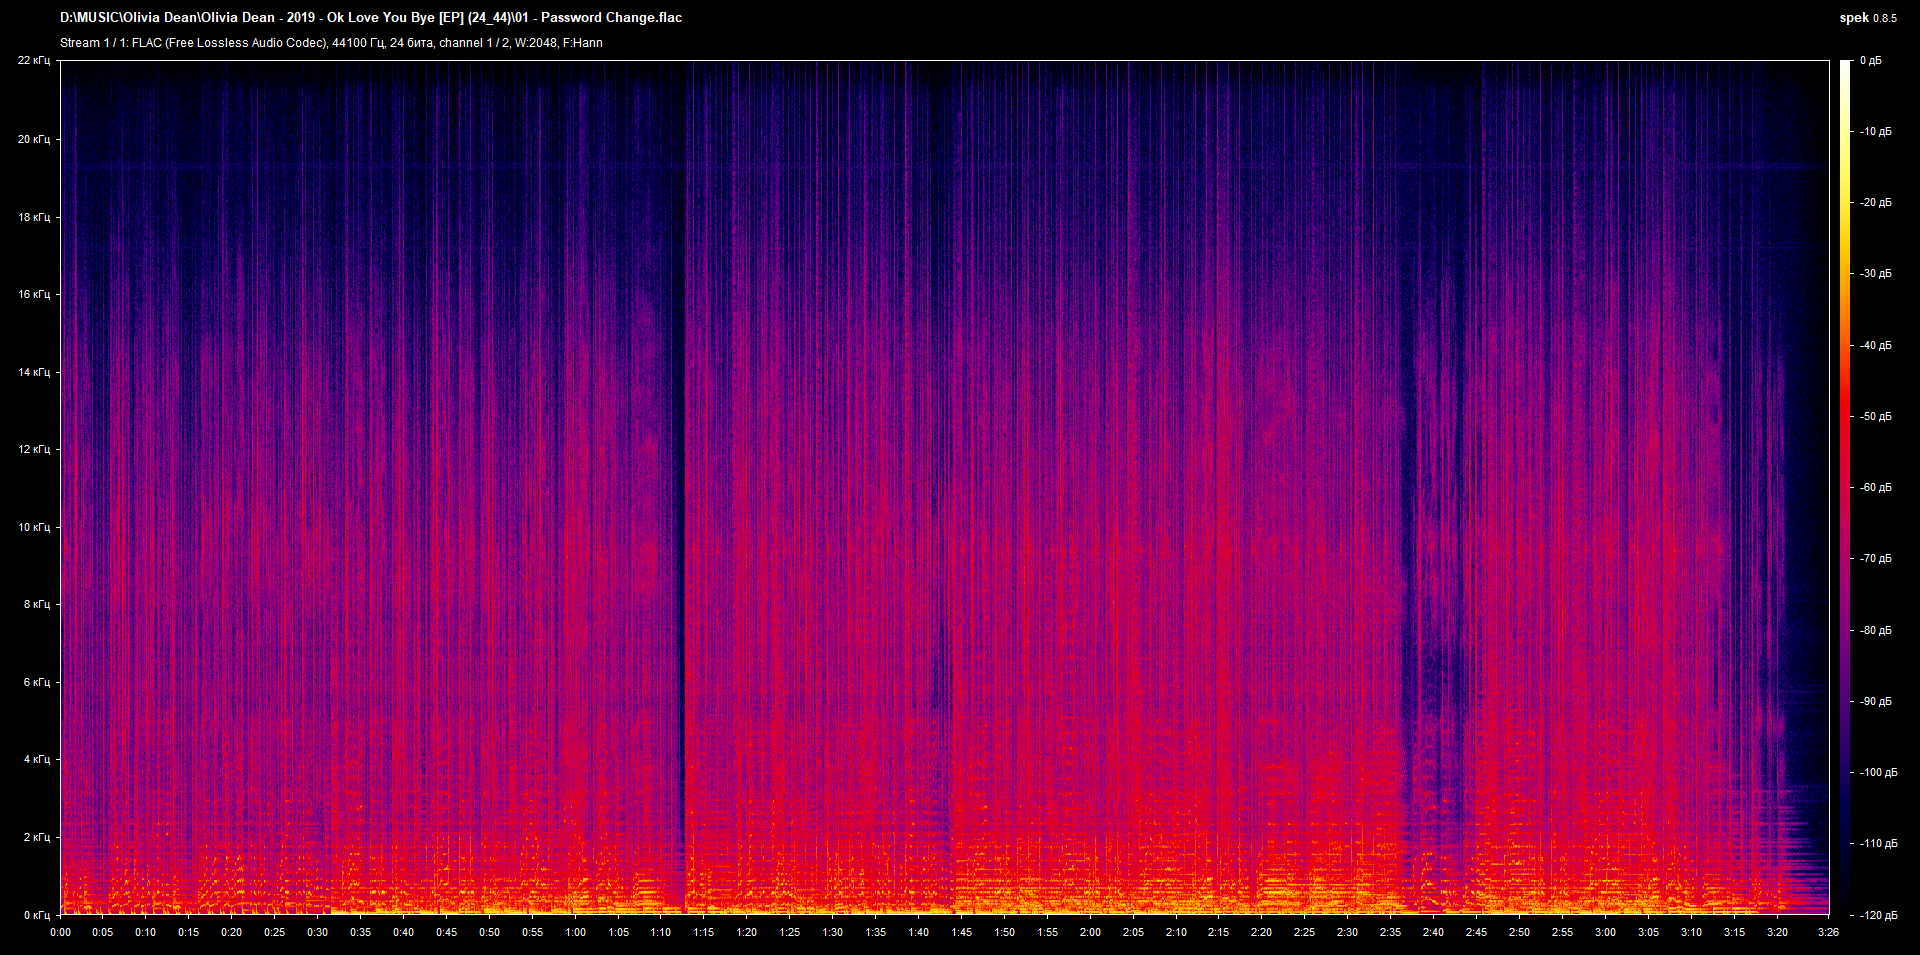Click the '0:45' time label
Viewport: 1920px width, 955px height.
[446, 932]
